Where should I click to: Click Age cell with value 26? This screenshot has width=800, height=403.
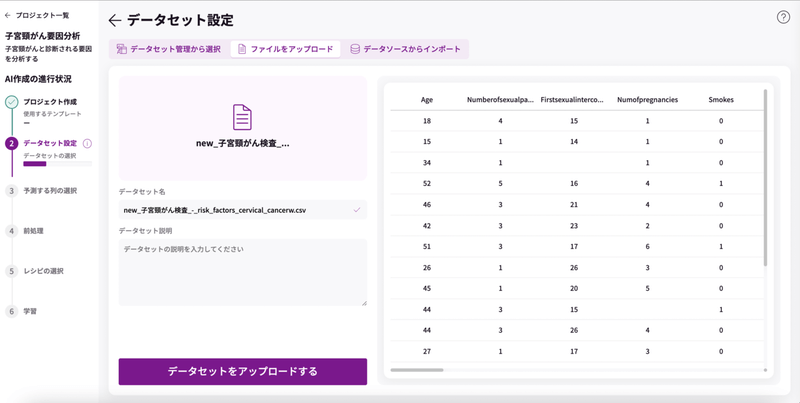427,267
